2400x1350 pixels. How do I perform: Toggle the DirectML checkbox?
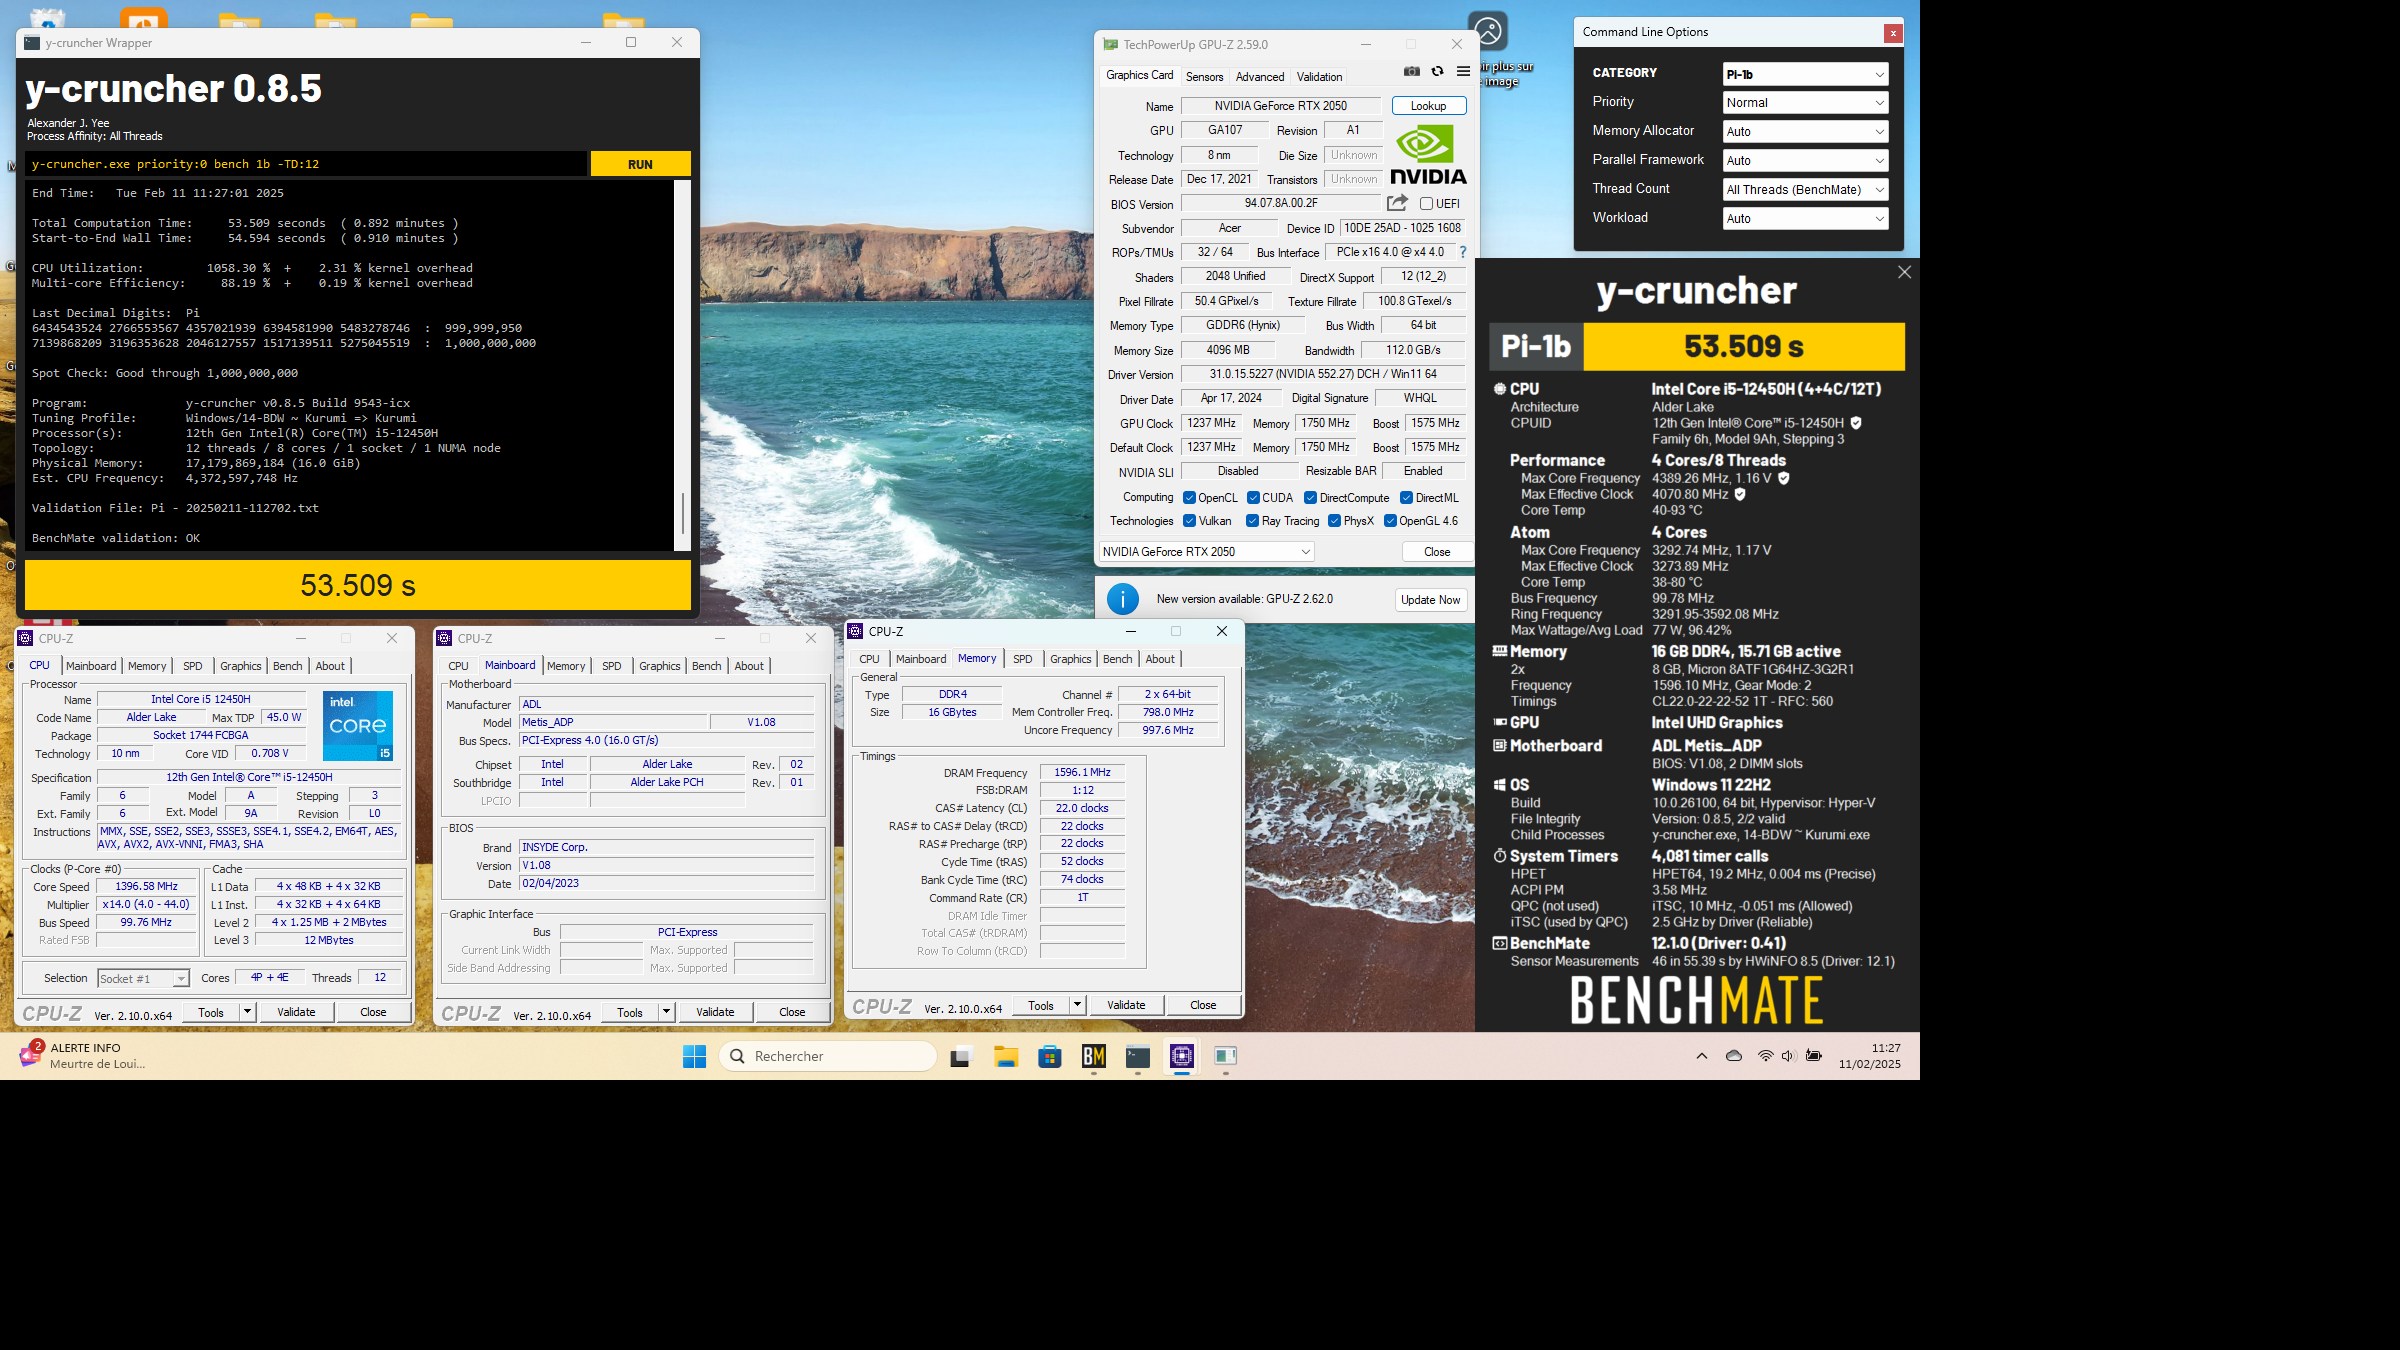[1406, 498]
